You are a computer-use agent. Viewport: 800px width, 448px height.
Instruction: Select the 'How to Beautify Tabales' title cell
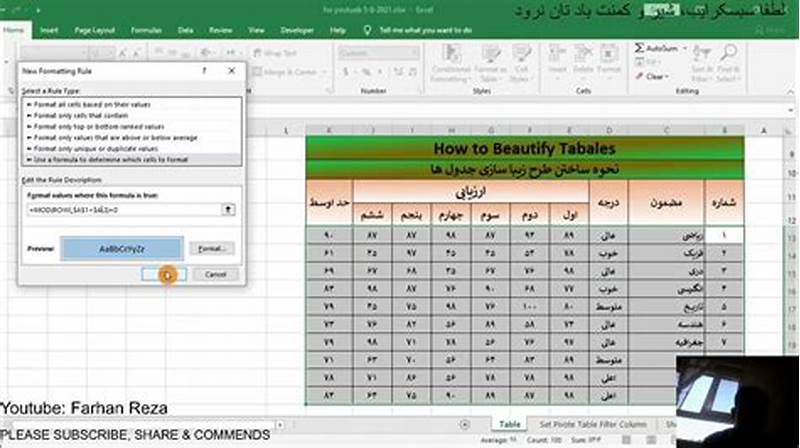[x=524, y=148]
